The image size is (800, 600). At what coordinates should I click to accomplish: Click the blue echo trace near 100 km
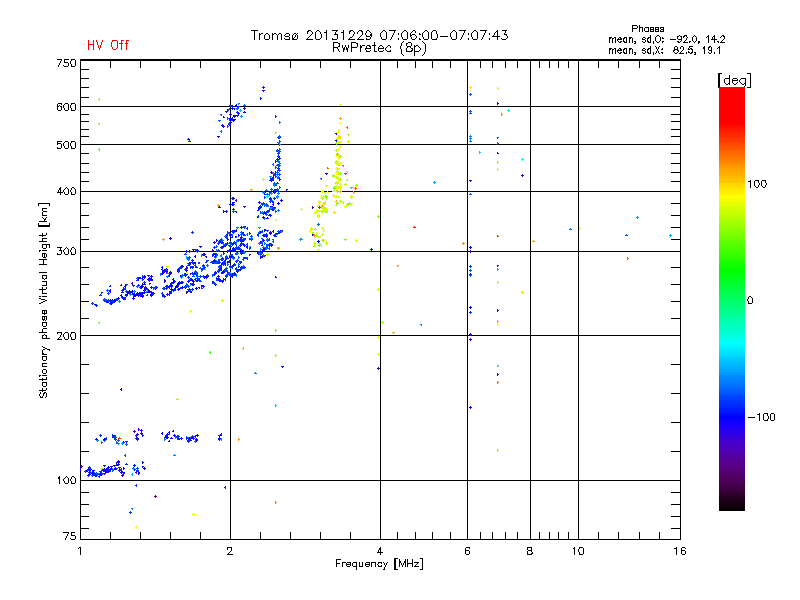click(x=114, y=469)
